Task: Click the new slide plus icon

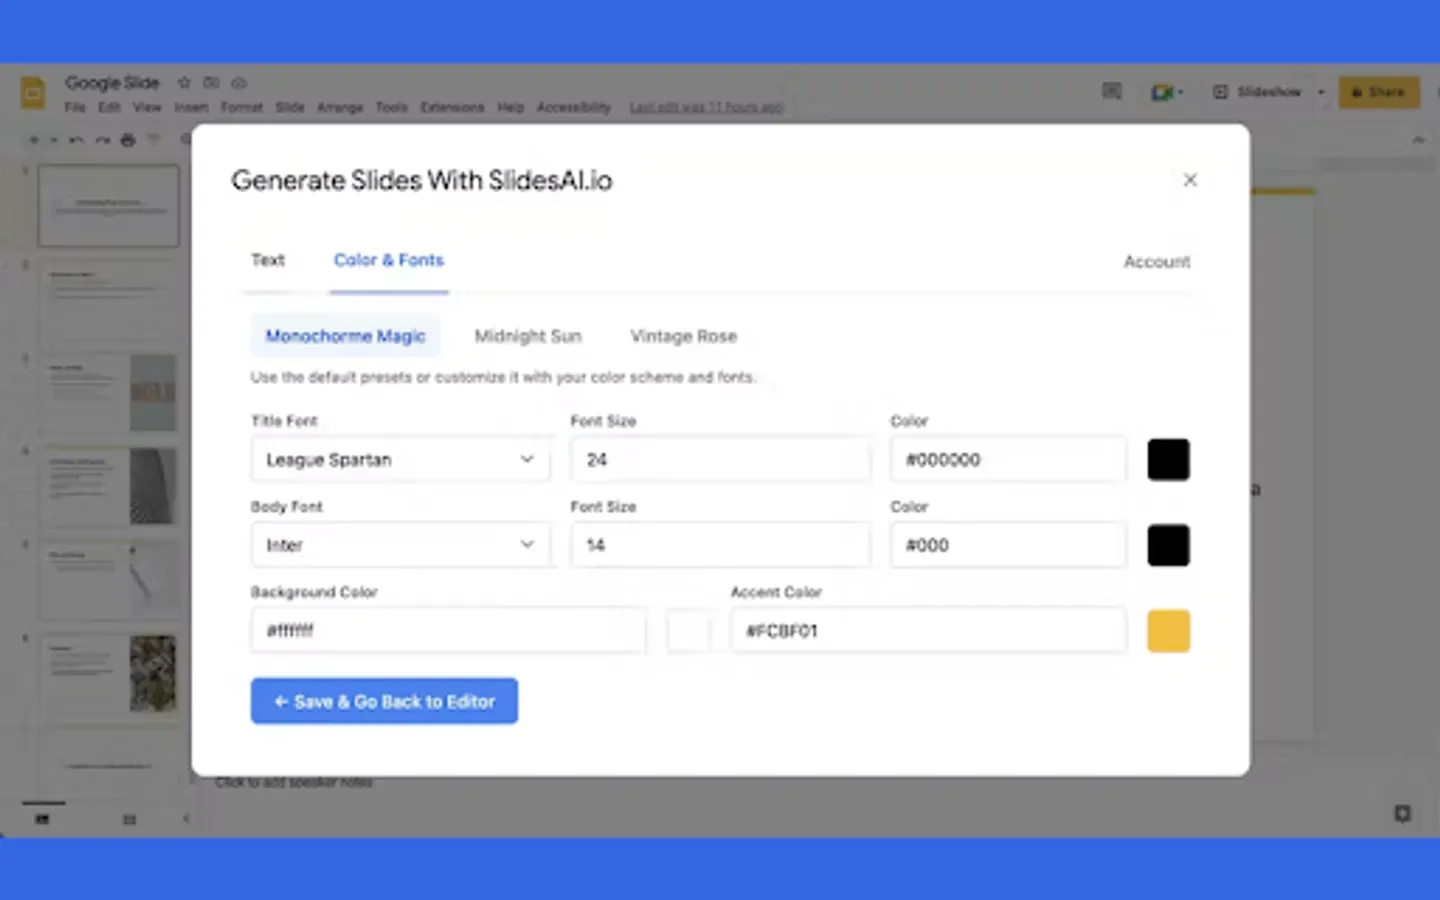Action: [x=34, y=140]
